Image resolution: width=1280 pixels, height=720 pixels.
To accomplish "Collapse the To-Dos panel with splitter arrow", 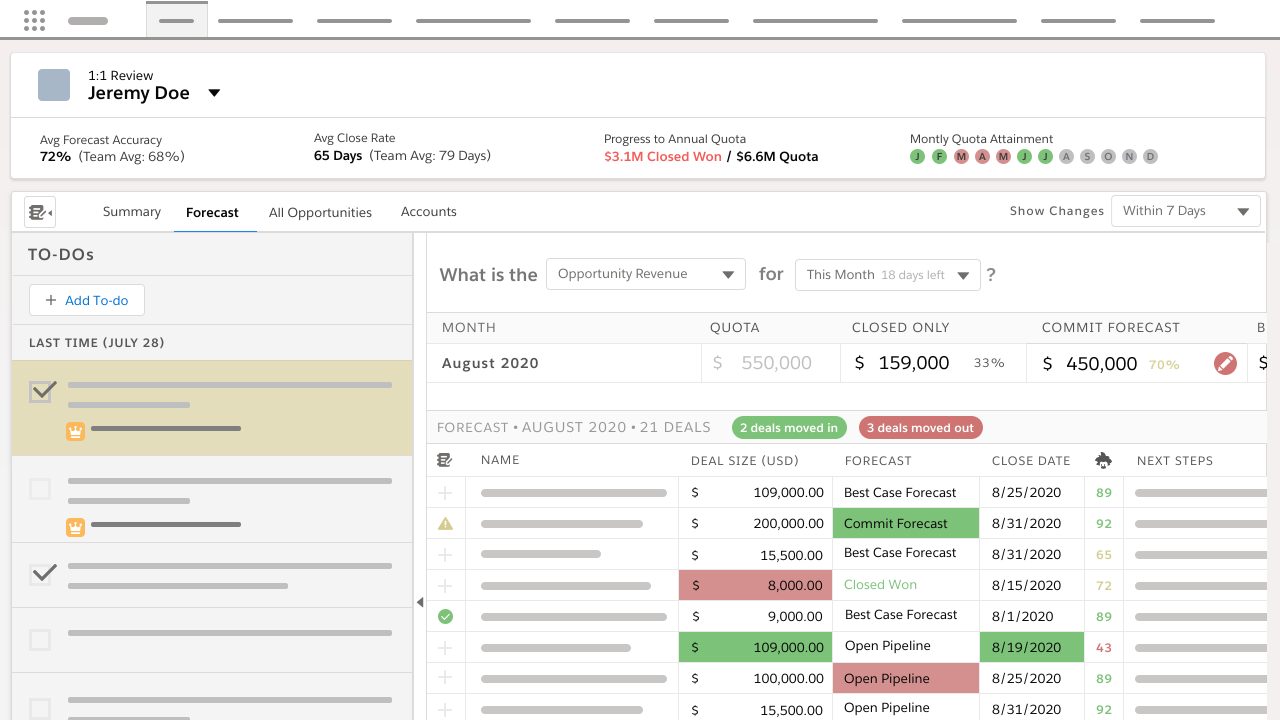I will click(420, 602).
